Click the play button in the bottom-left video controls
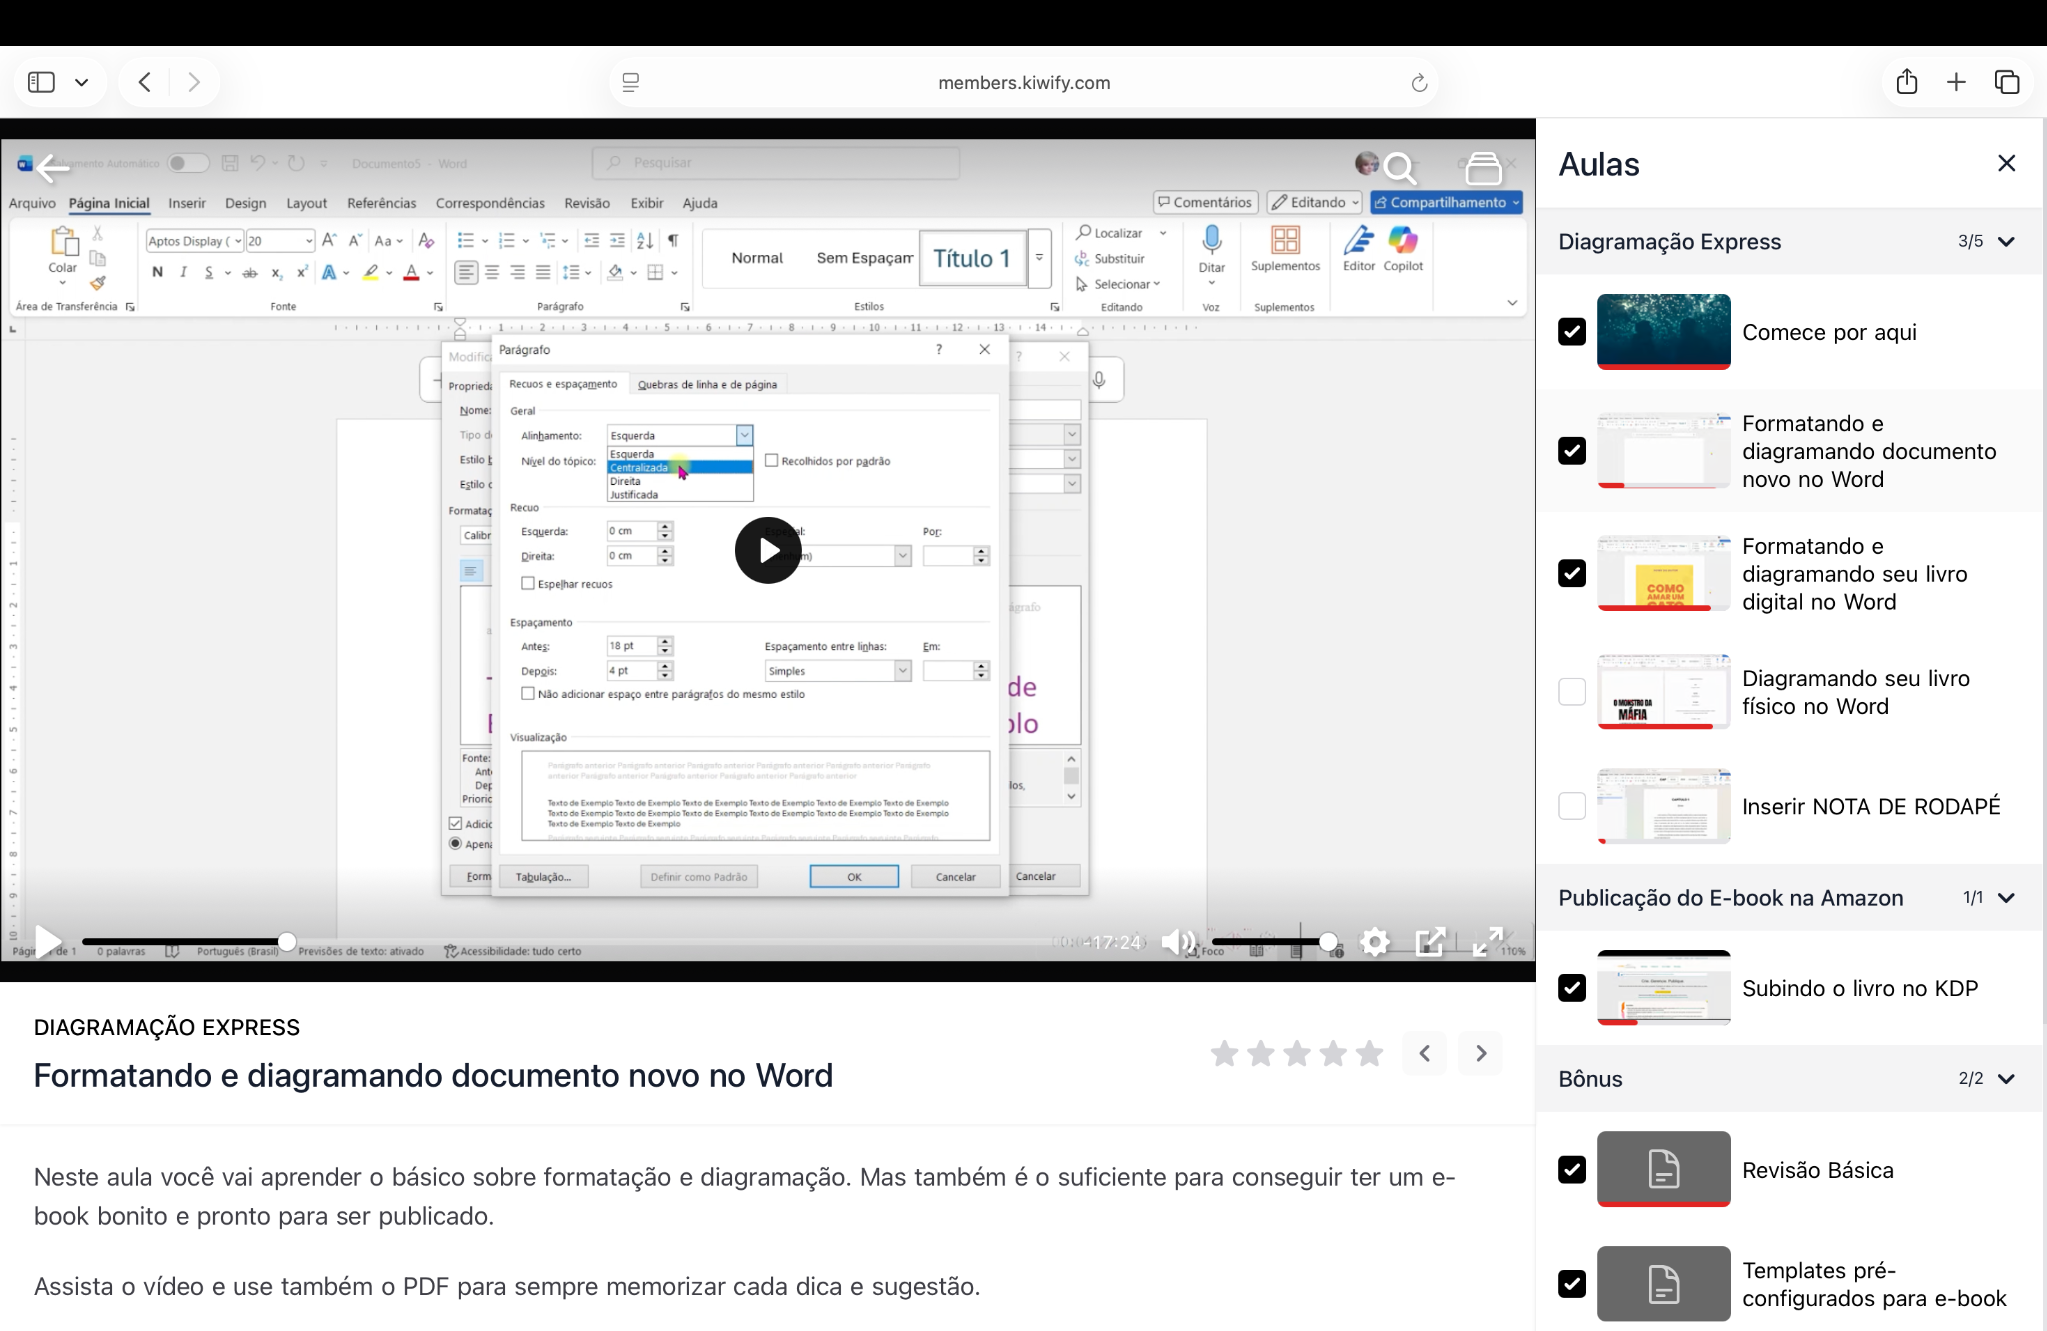This screenshot has width=2047, height=1331. [46, 941]
